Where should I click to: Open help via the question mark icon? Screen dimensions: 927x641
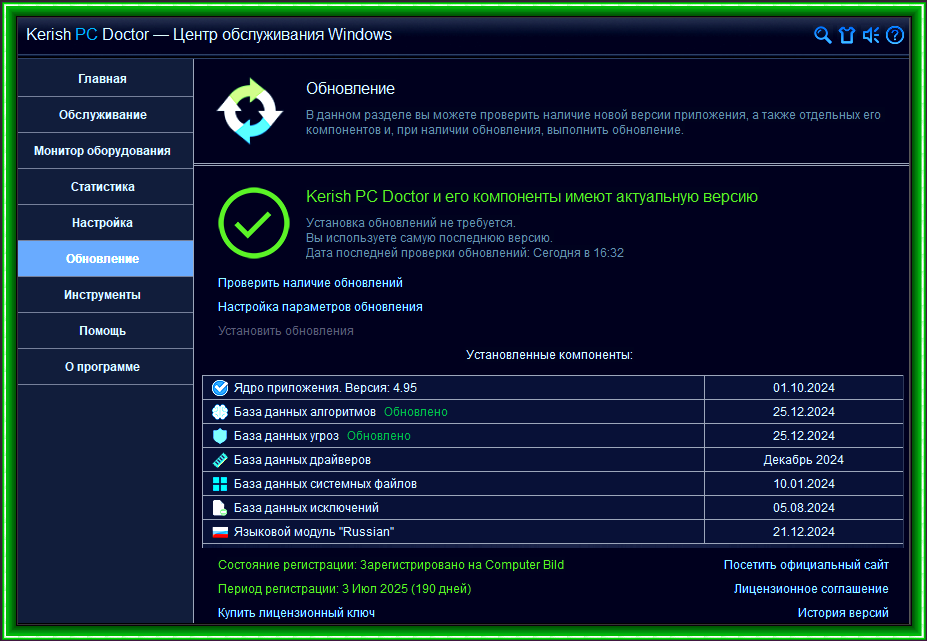coord(894,35)
